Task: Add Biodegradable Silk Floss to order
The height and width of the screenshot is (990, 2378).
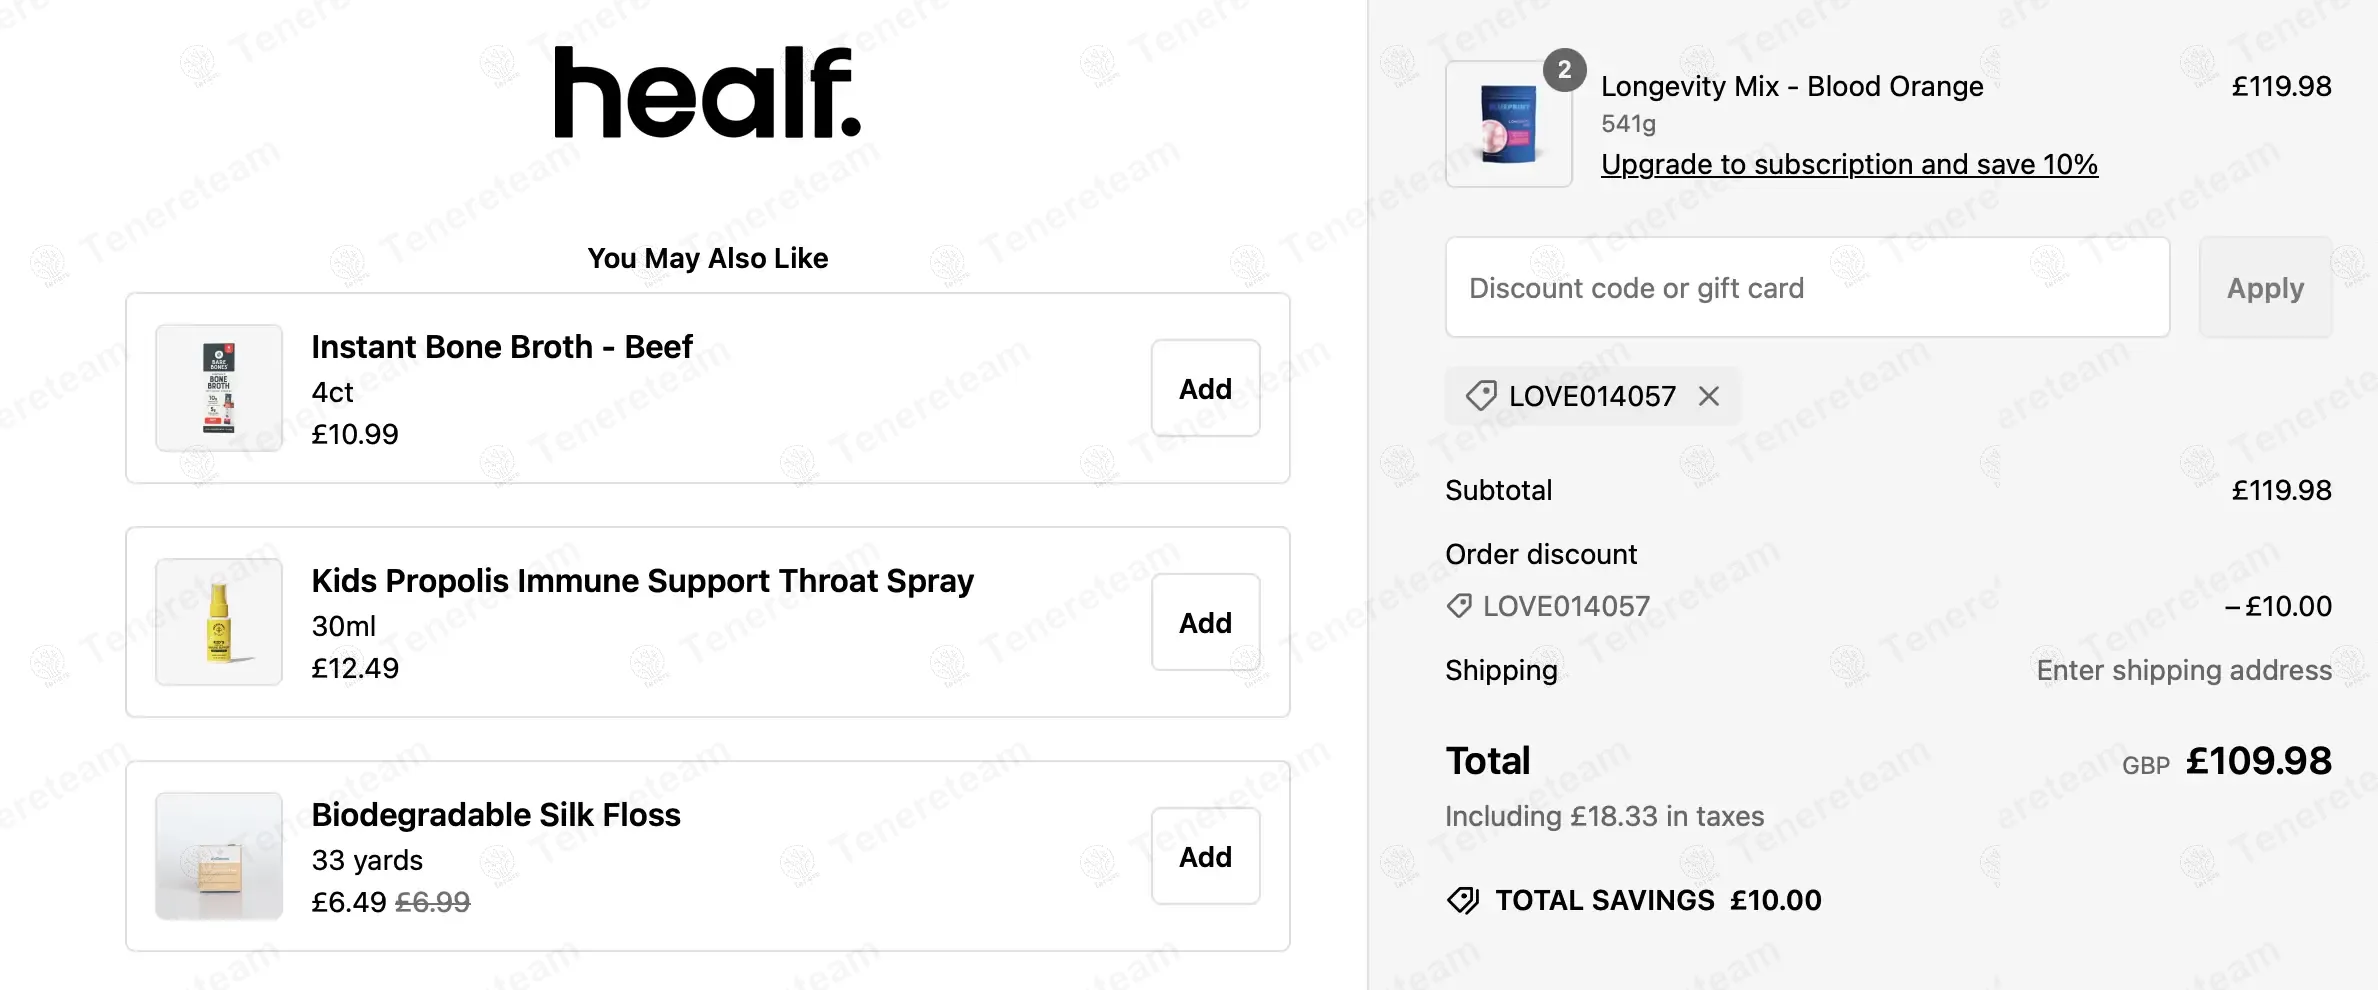Action: 1205,856
